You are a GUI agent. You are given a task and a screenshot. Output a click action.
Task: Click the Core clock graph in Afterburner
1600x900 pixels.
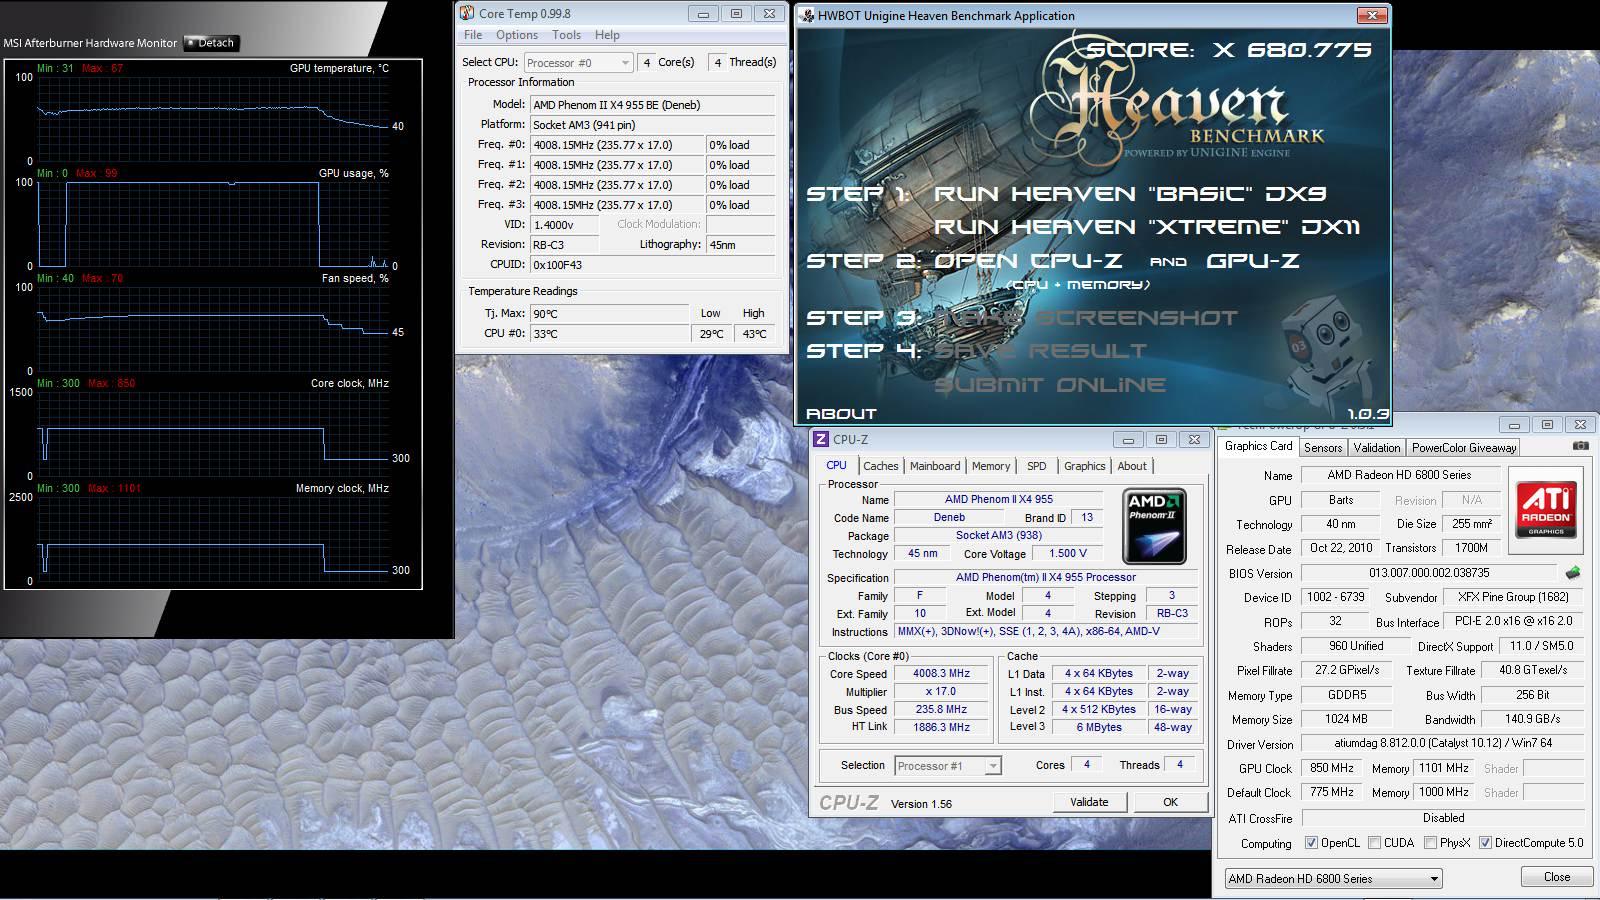click(213, 434)
